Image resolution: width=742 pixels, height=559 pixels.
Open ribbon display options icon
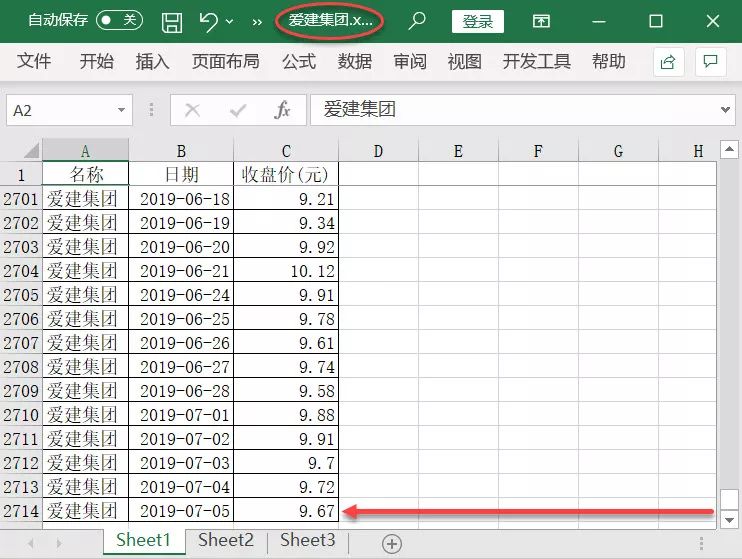541,21
